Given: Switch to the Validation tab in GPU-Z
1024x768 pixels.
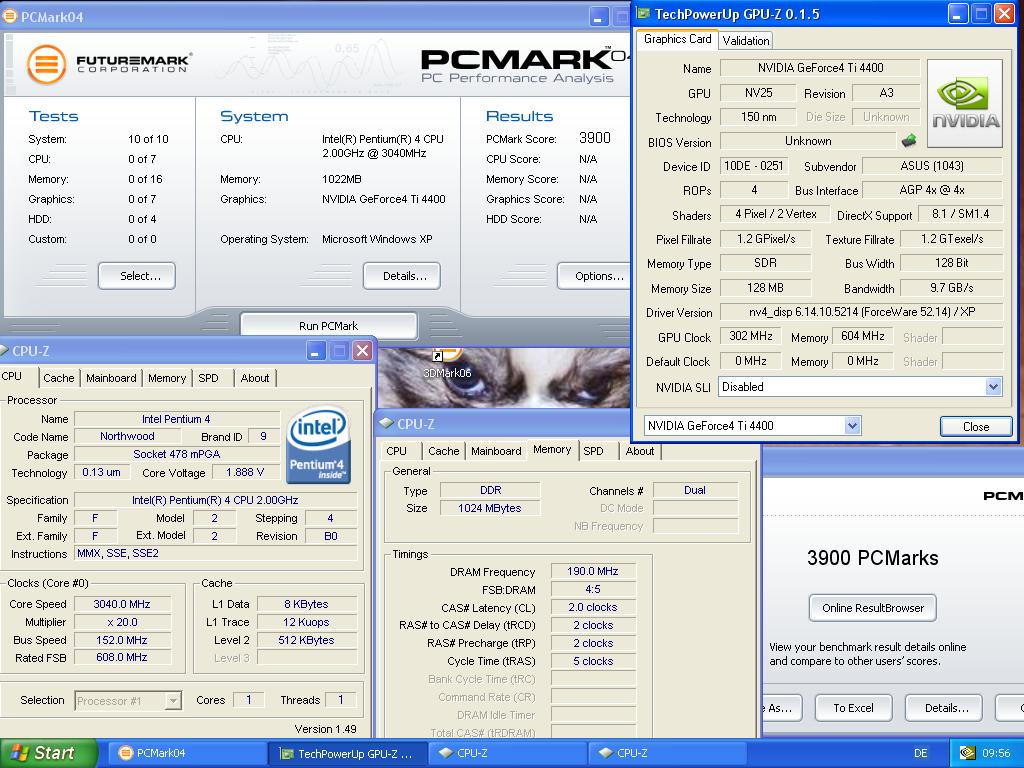Looking at the screenshot, I should (x=745, y=40).
